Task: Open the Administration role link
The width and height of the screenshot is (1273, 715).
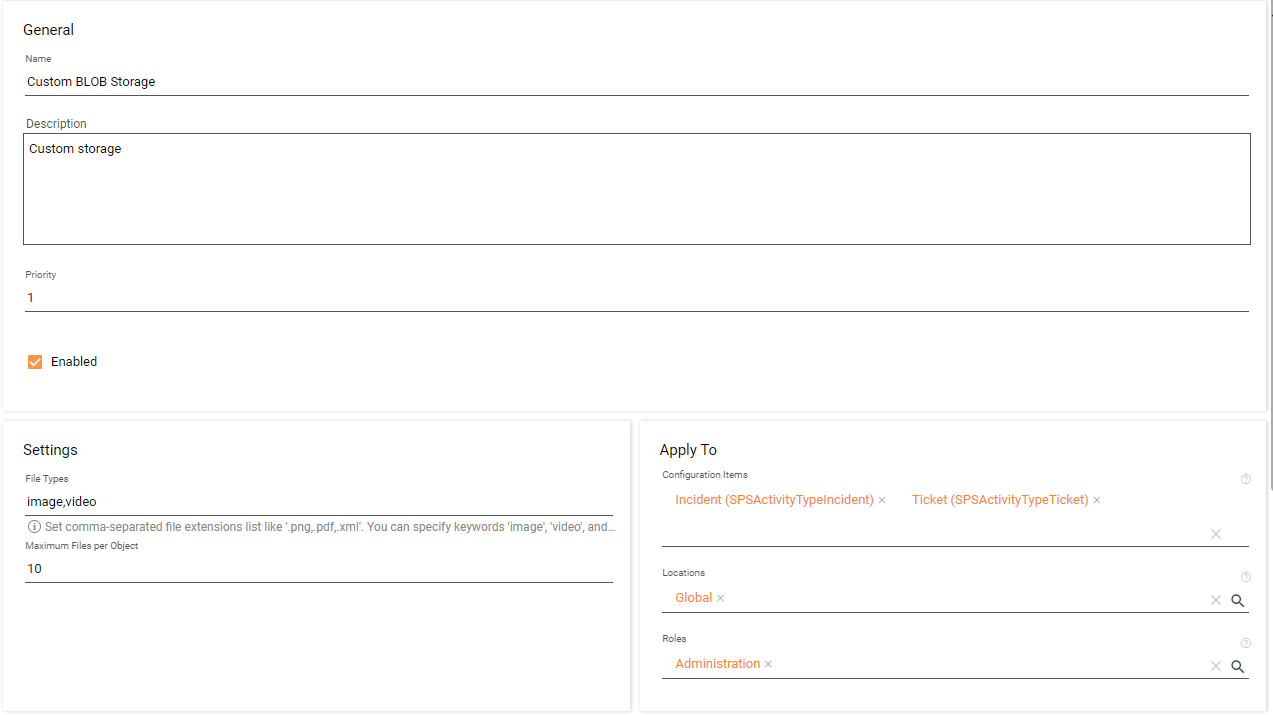Action: [717, 664]
